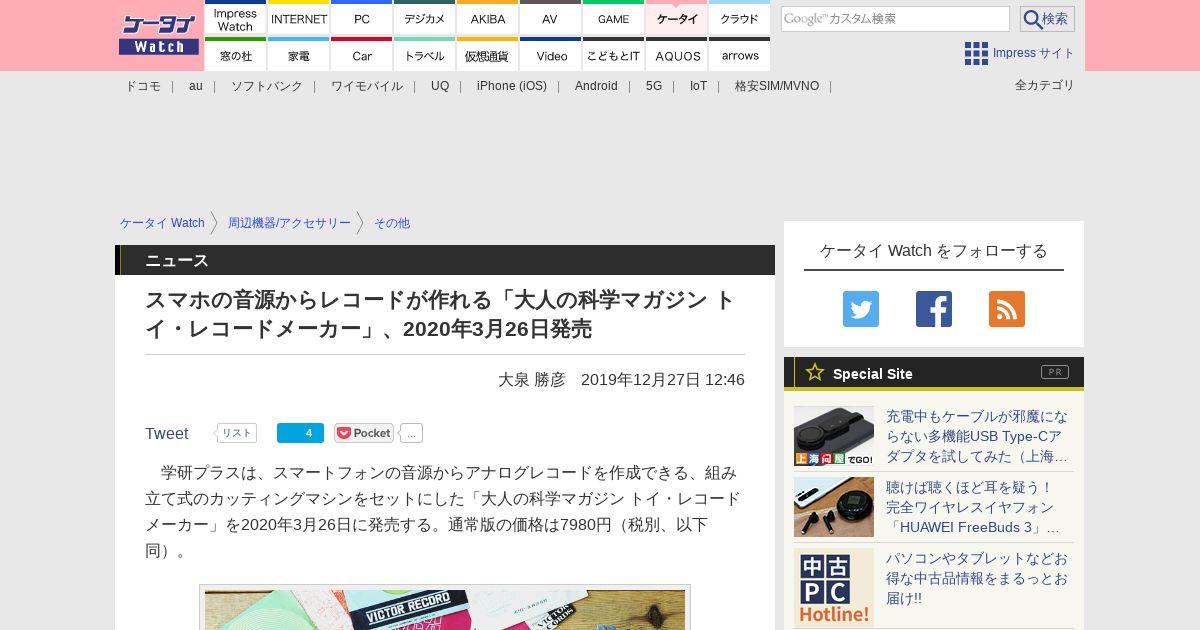Open the こどもとIT tab
This screenshot has width=1200, height=630.
[614, 54]
